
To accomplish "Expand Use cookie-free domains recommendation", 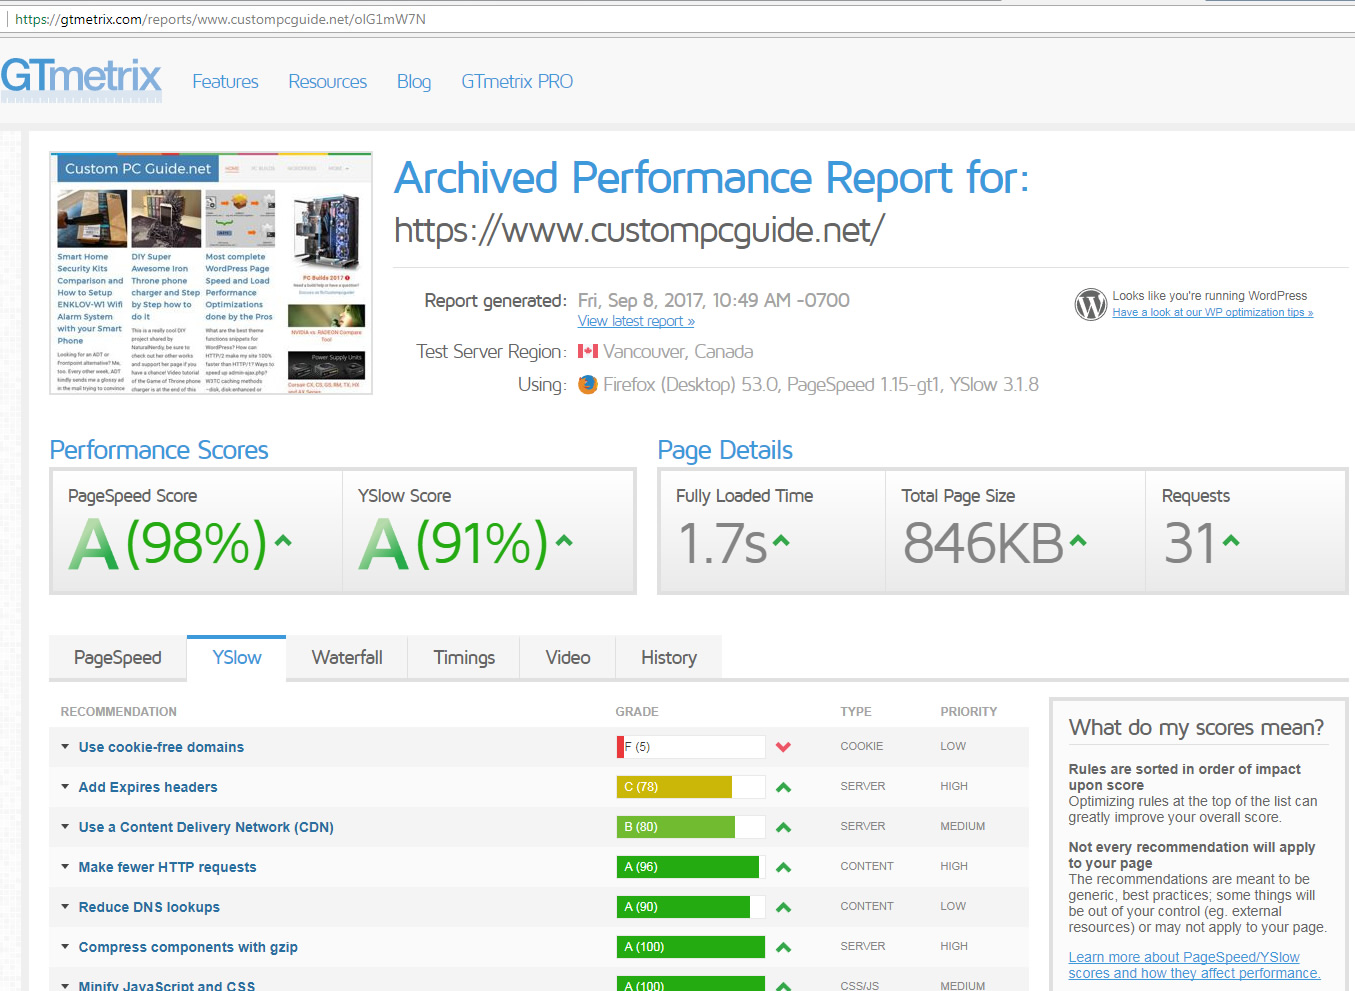I will click(65, 746).
